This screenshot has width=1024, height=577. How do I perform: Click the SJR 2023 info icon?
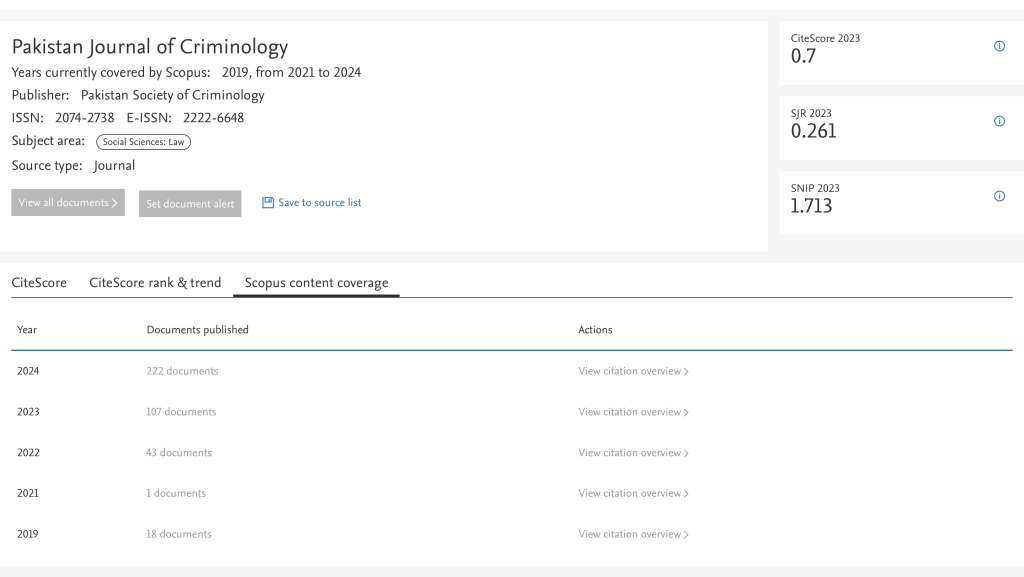pyautogui.click(x=999, y=121)
